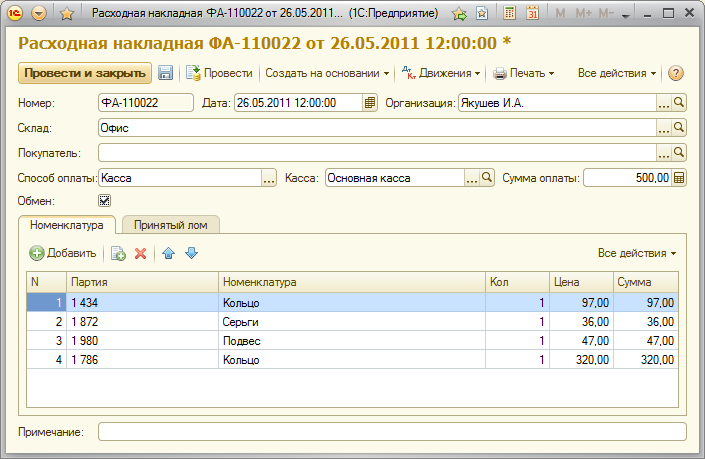Image resolution: width=705 pixels, height=459 pixels.
Task: Click the M- memory subtract button
Action: [x=606, y=13]
